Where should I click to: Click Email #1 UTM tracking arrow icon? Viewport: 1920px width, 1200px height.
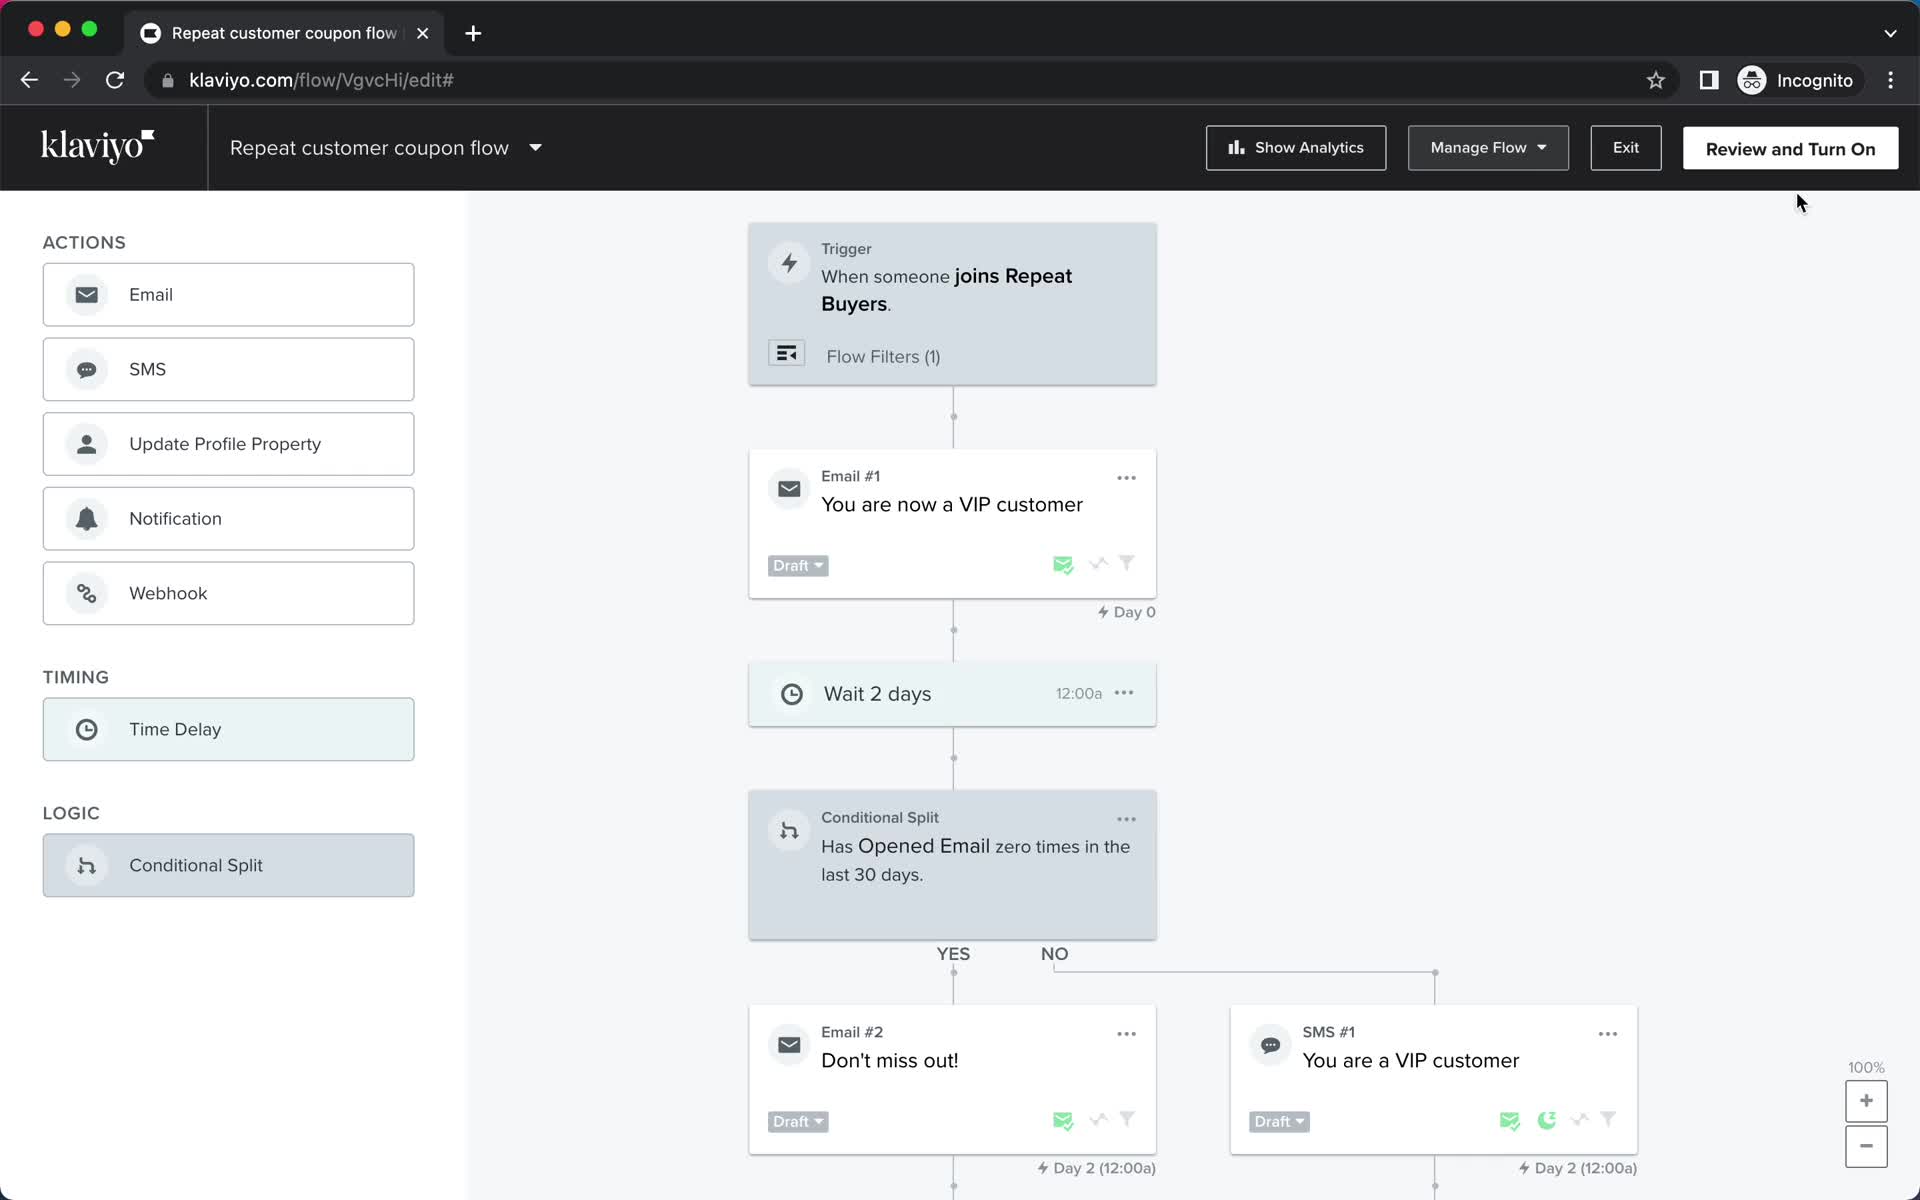click(1098, 564)
